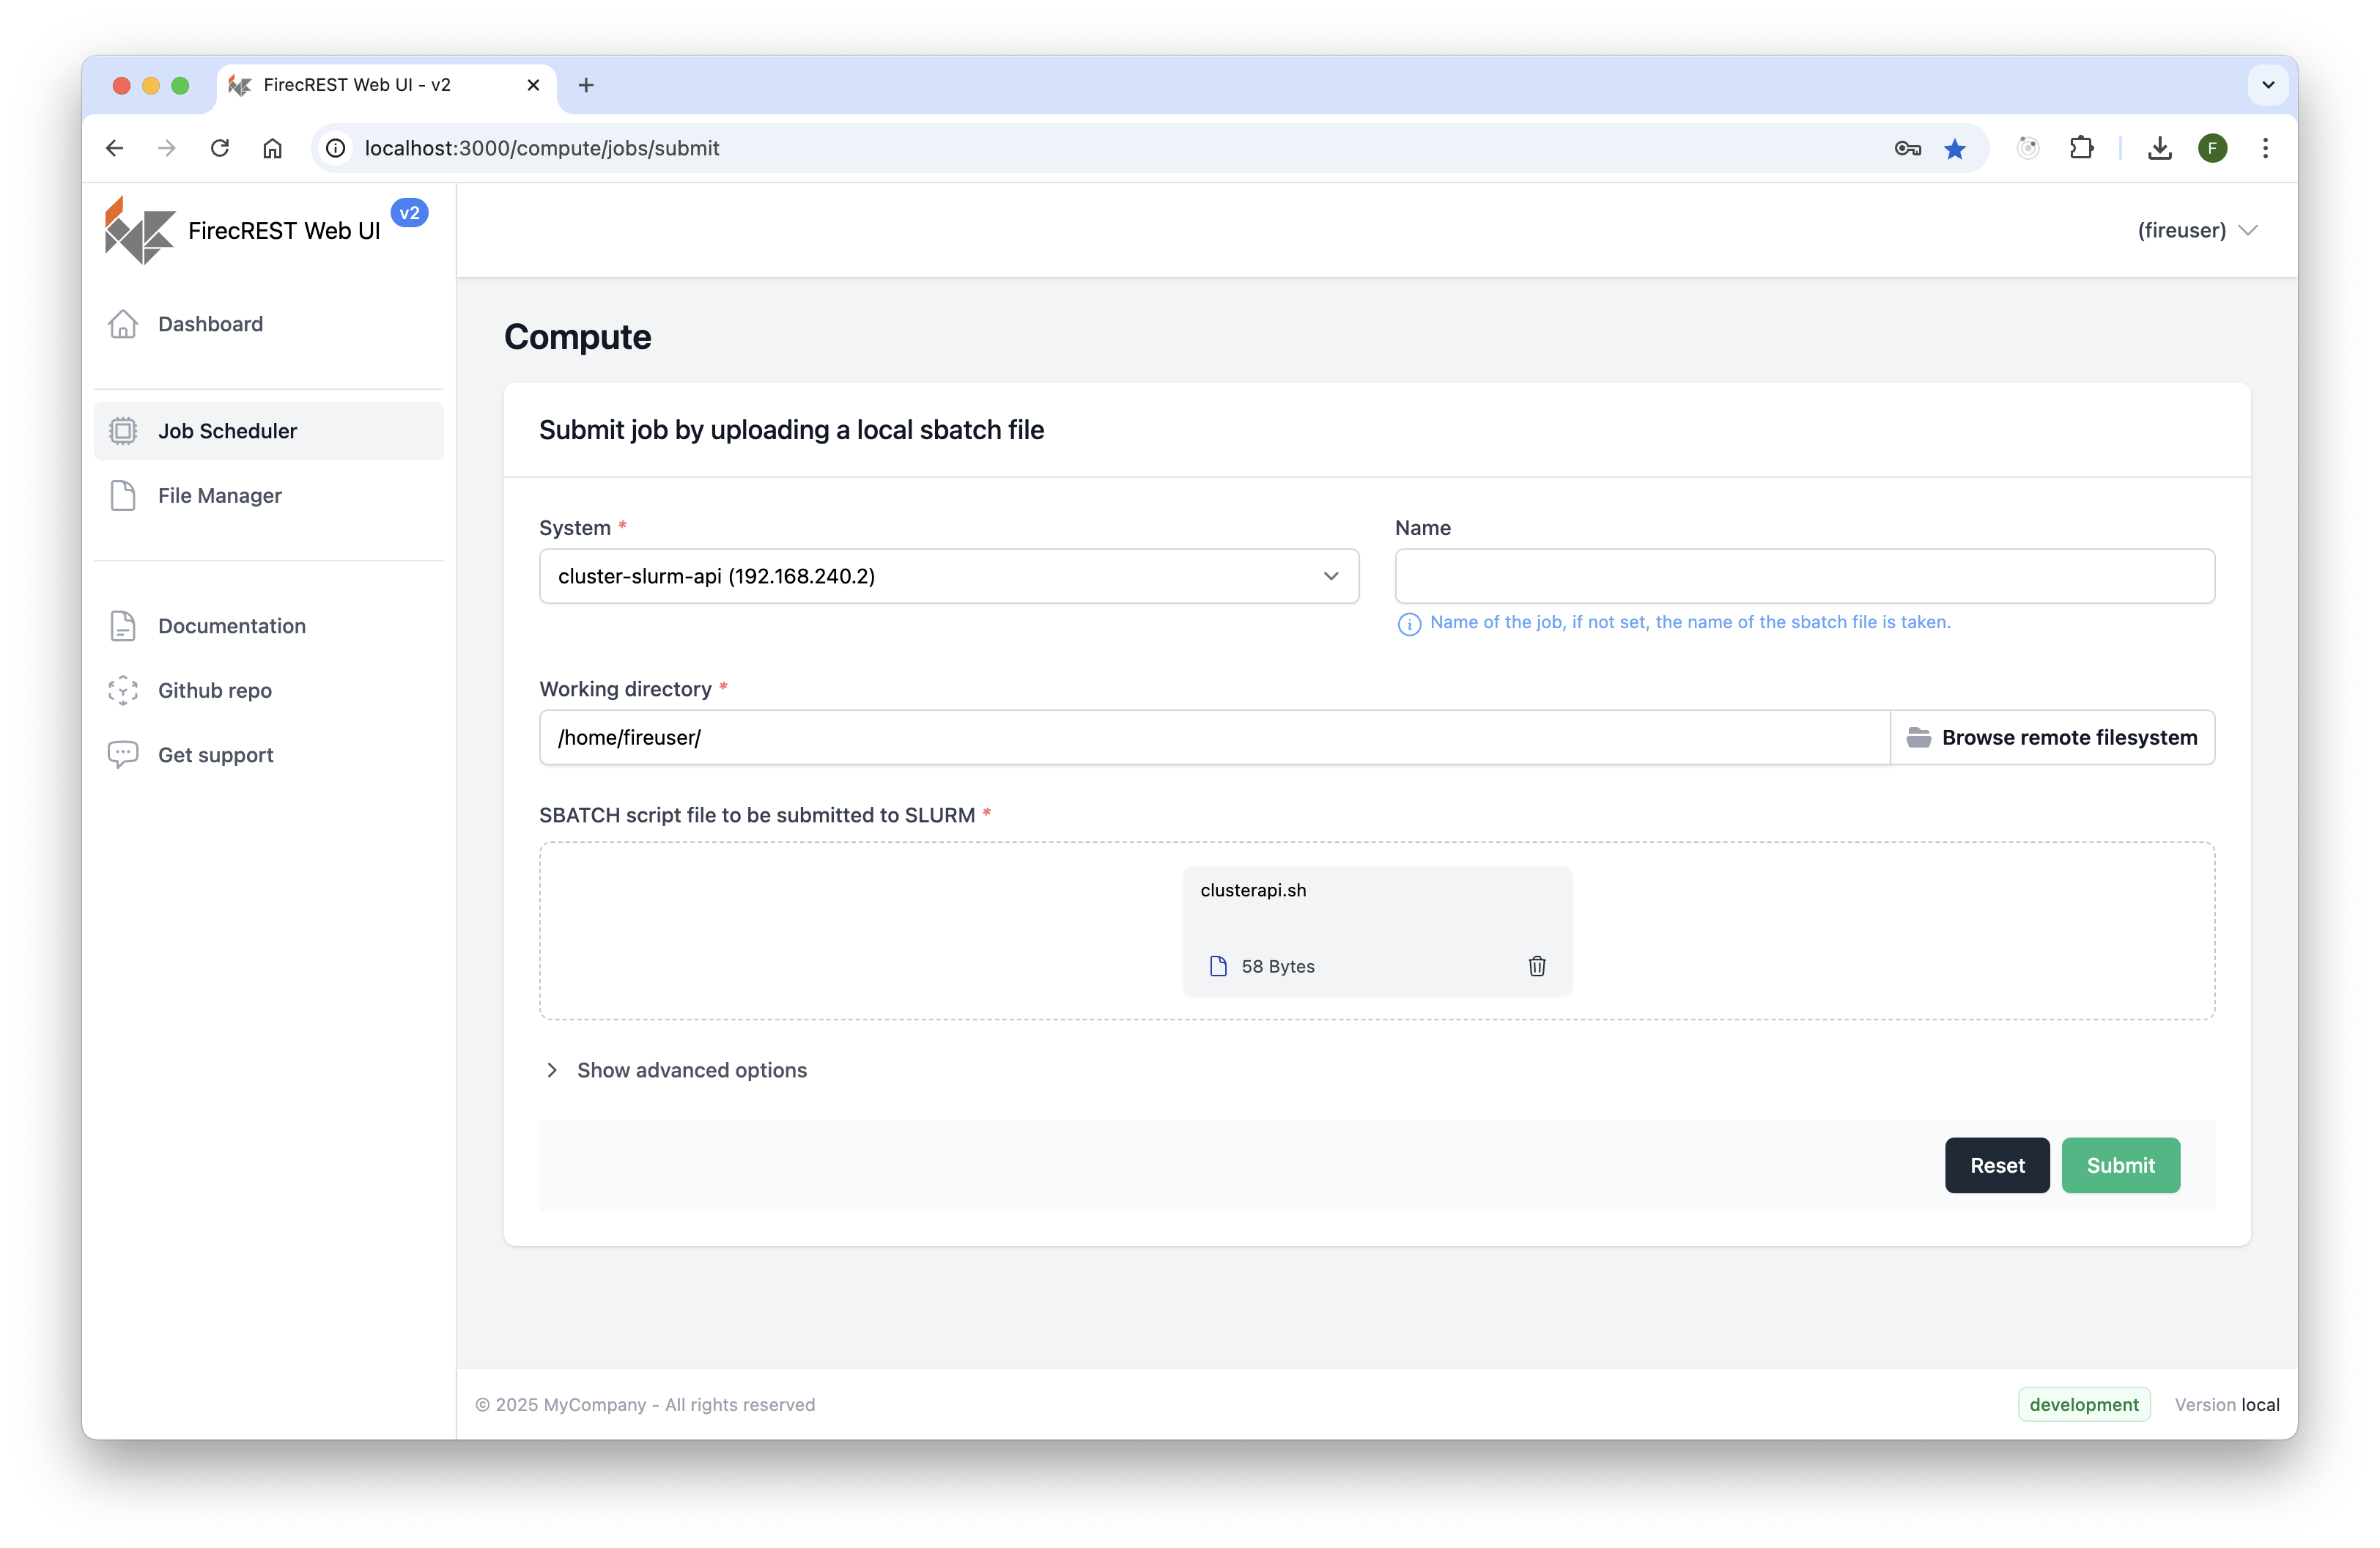Expand Show advanced options
Image resolution: width=2380 pixels, height=1548 pixels.
[x=677, y=1070]
